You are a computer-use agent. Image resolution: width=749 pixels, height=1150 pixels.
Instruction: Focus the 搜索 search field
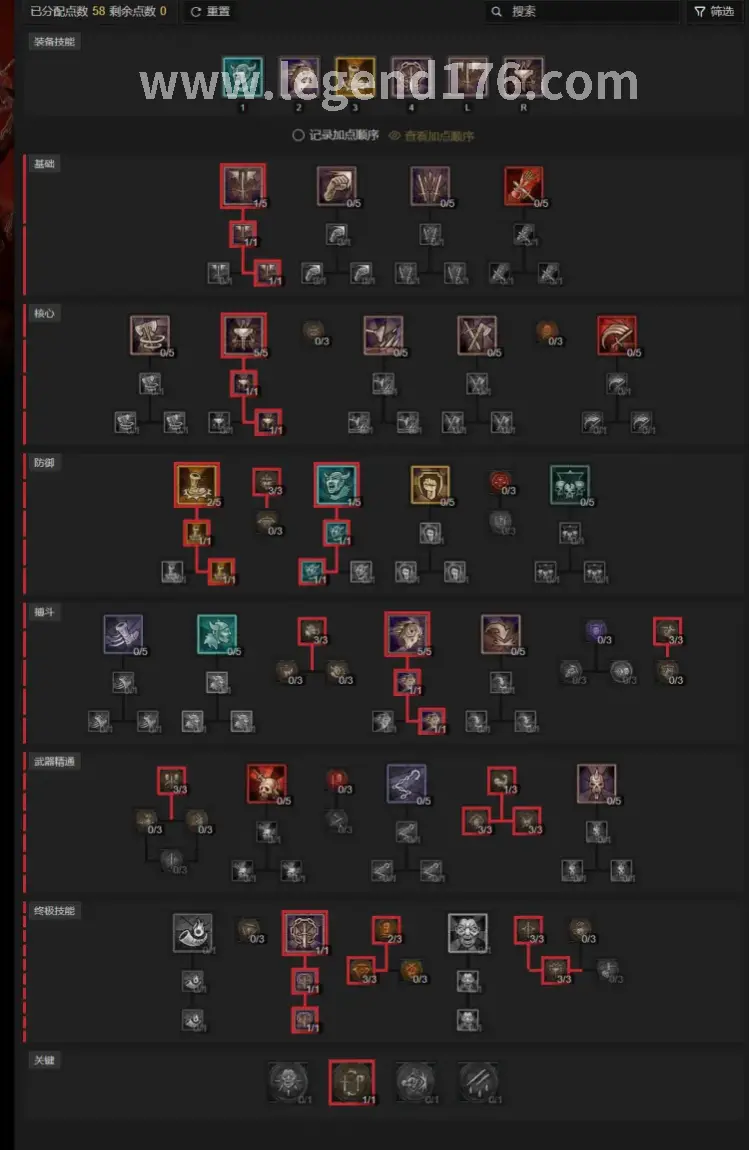tap(582, 11)
